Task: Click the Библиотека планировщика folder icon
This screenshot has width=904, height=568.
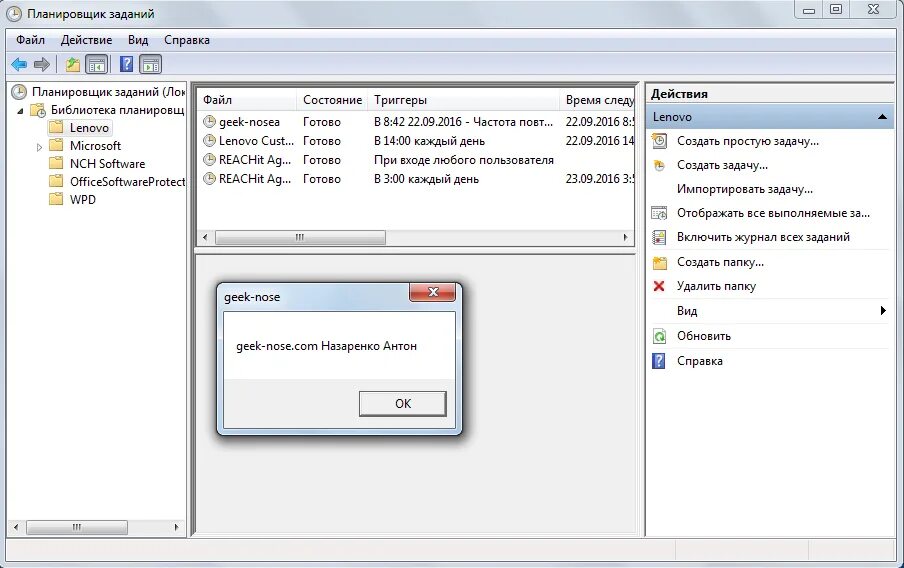Action: click(x=38, y=110)
